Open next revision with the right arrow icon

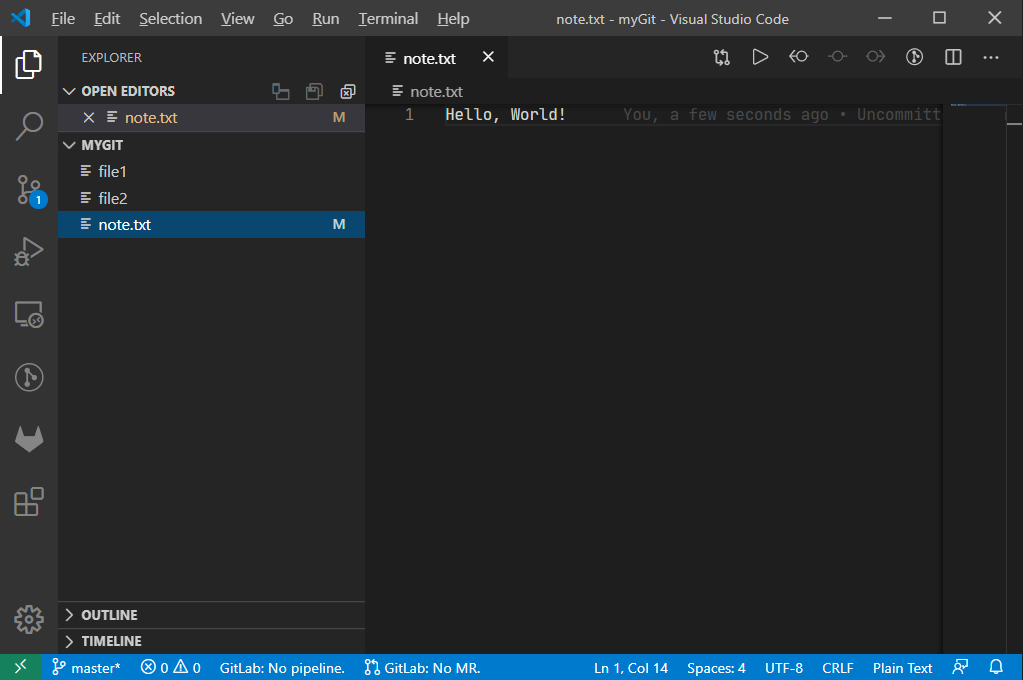[876, 57]
